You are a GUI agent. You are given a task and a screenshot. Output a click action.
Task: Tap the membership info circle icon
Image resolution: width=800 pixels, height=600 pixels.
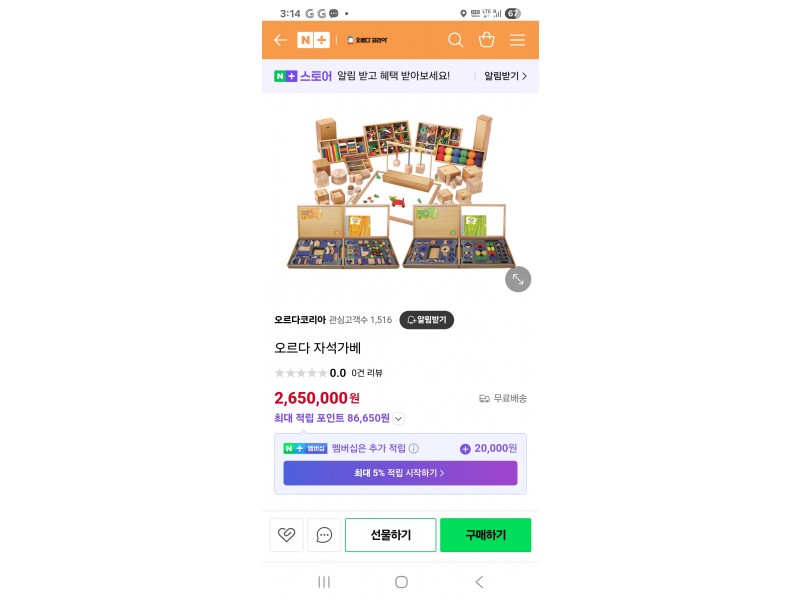pyautogui.click(x=414, y=448)
